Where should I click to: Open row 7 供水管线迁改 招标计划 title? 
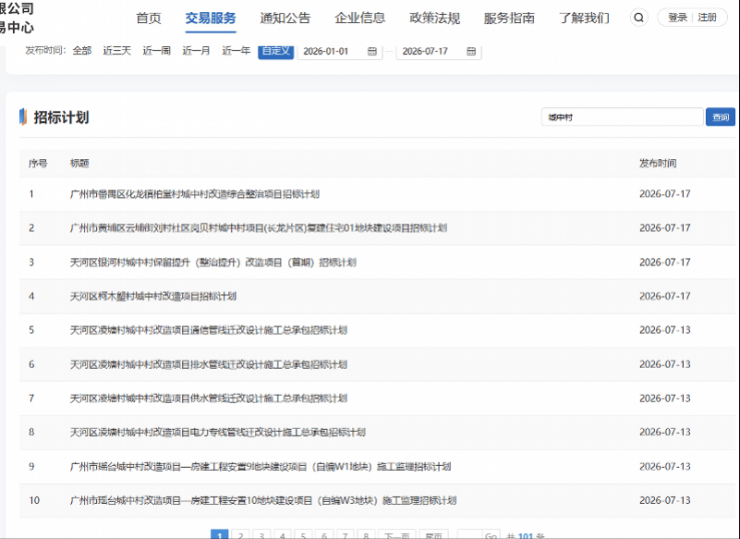[x=208, y=398]
